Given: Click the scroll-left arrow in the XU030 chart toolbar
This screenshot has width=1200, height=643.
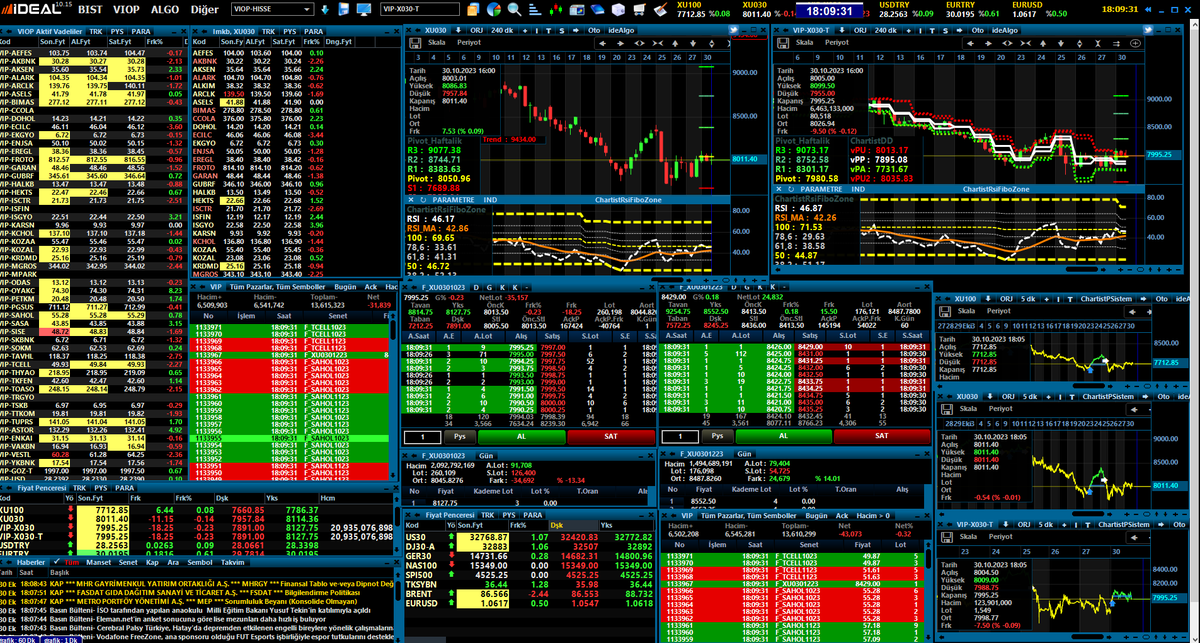Looking at the screenshot, I should click(602, 43).
